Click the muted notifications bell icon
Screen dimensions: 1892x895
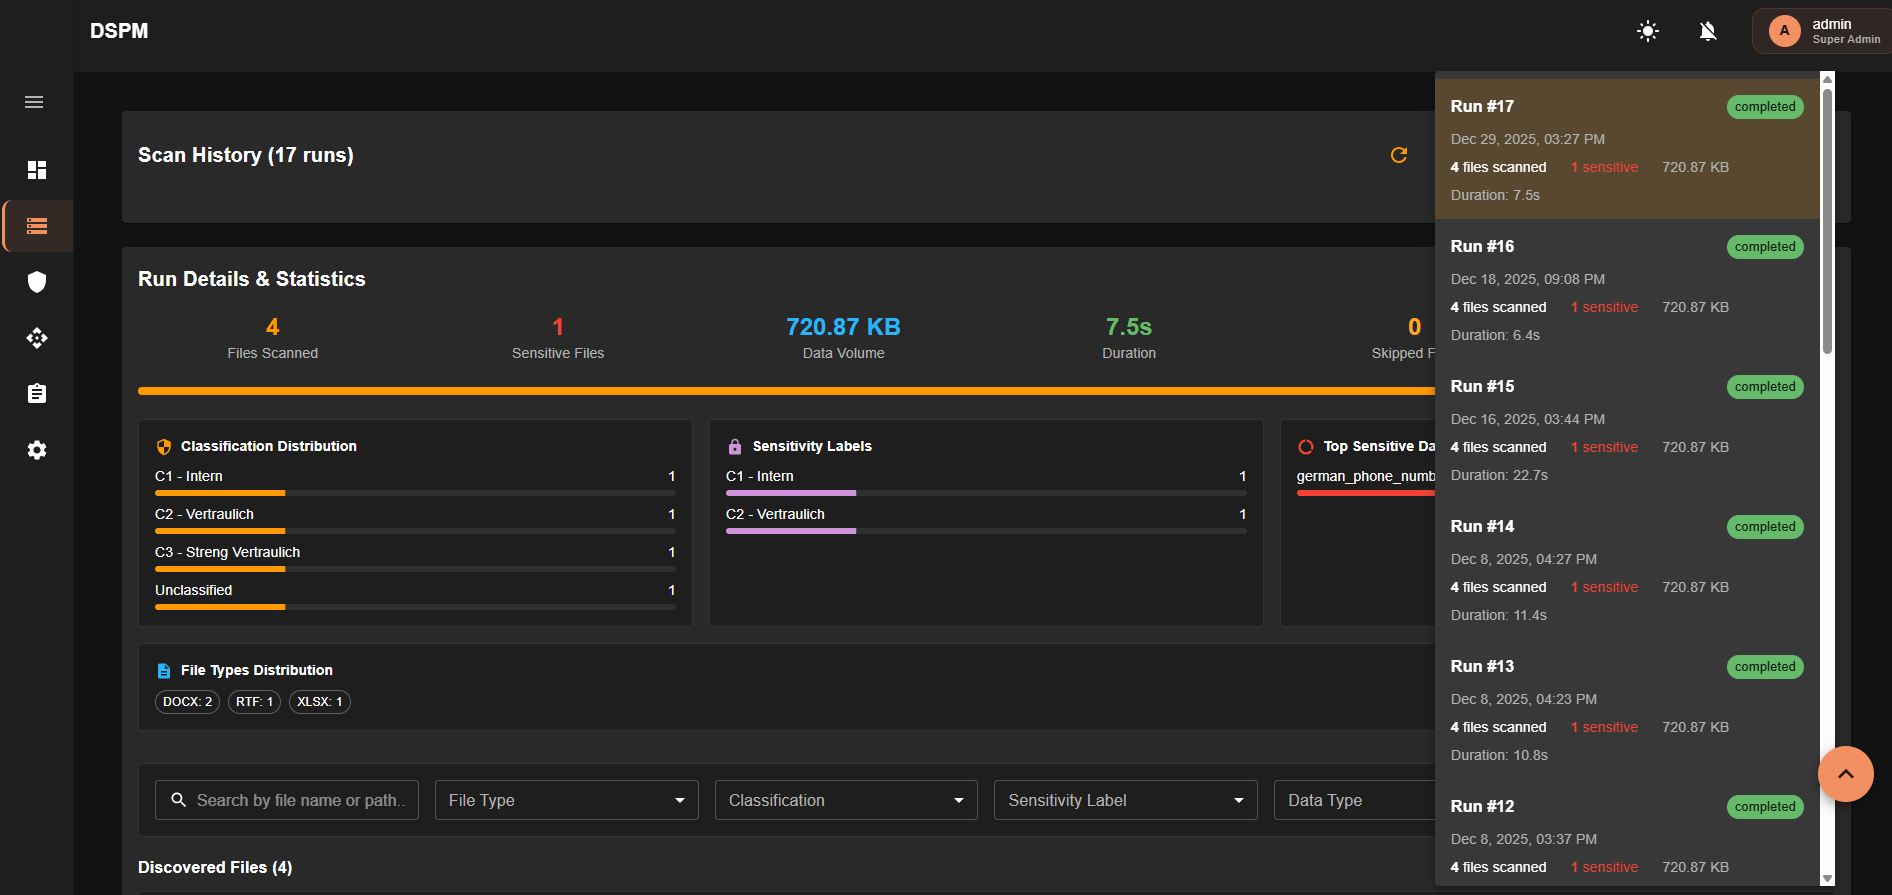click(1708, 31)
